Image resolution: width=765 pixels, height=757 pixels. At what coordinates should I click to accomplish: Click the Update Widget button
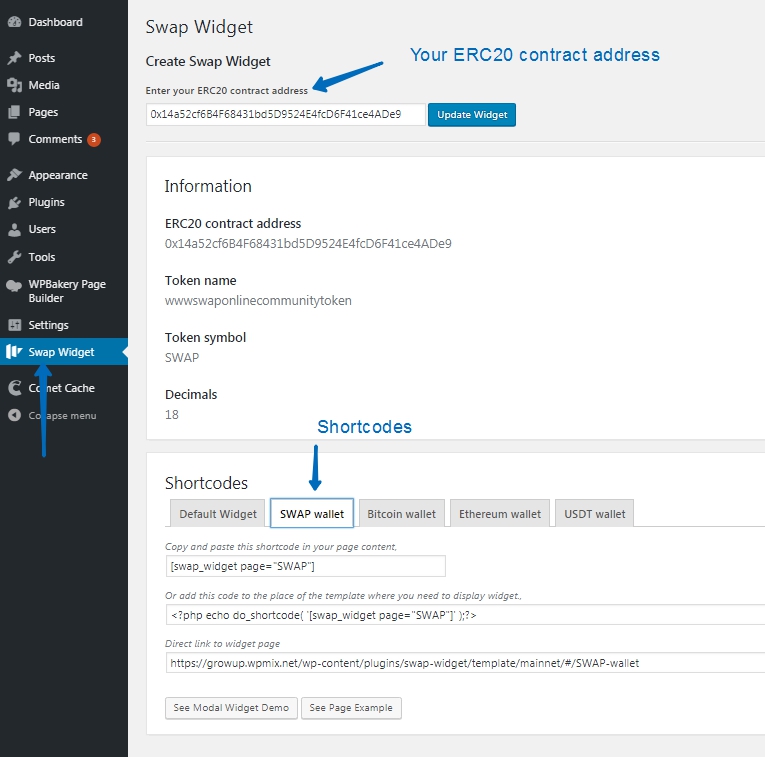pos(472,115)
